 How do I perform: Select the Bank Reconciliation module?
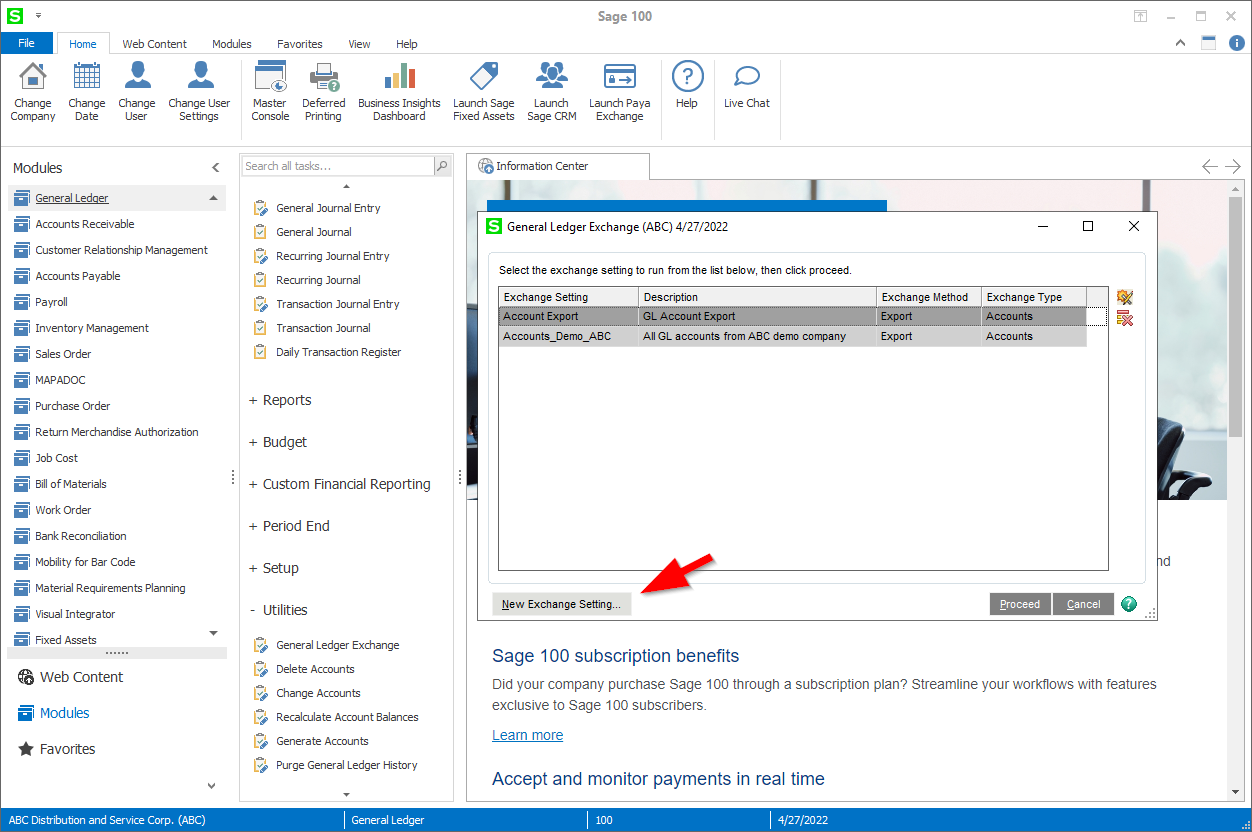tap(81, 536)
